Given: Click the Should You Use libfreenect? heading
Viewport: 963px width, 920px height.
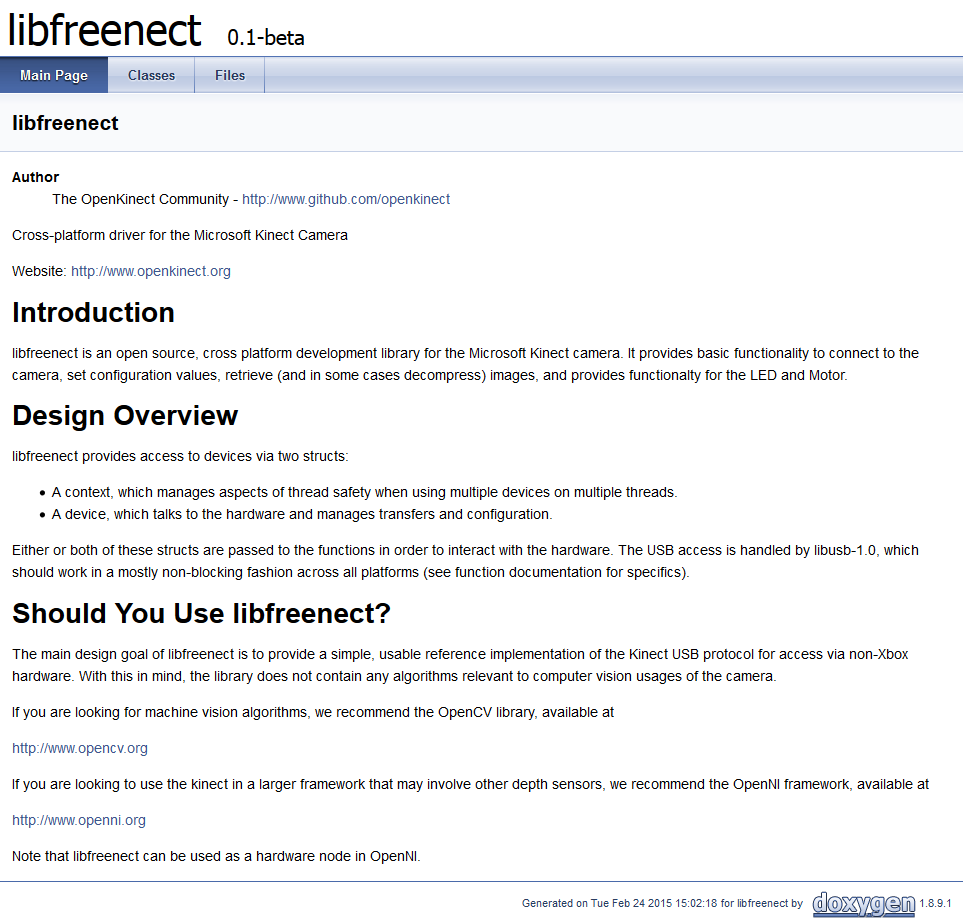Looking at the screenshot, I should coord(201,612).
